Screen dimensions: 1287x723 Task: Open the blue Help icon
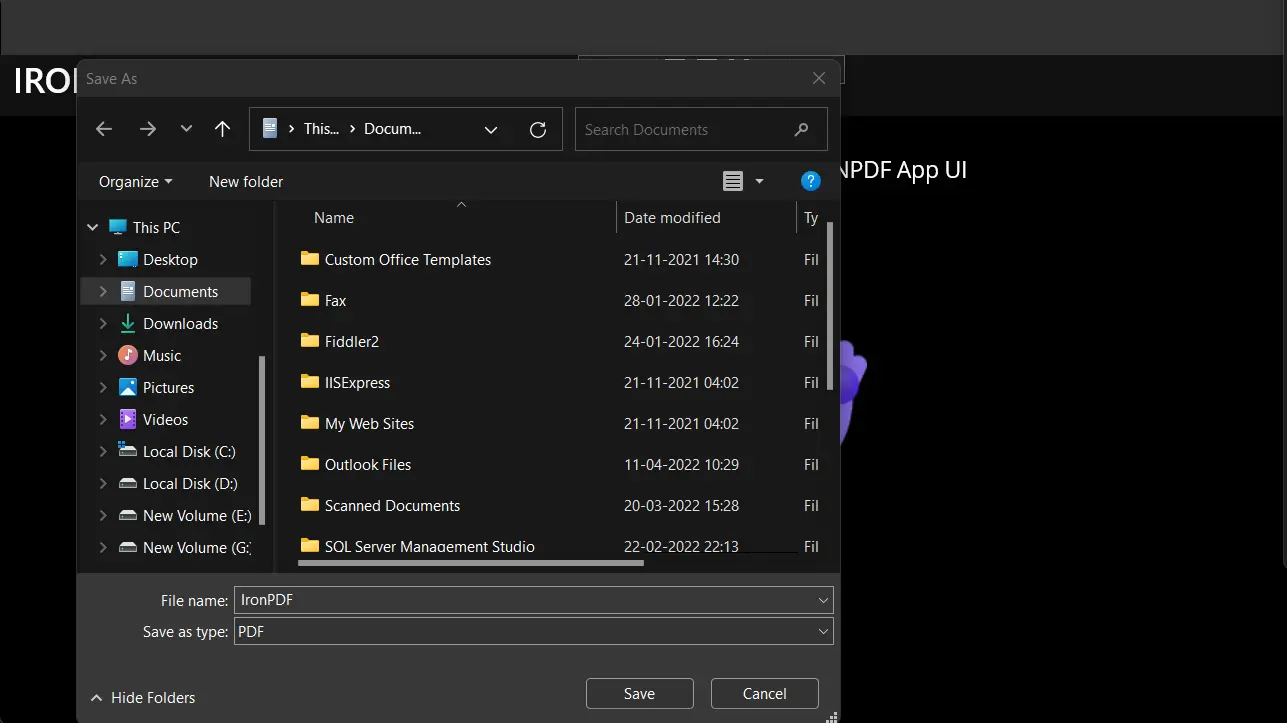coord(811,181)
